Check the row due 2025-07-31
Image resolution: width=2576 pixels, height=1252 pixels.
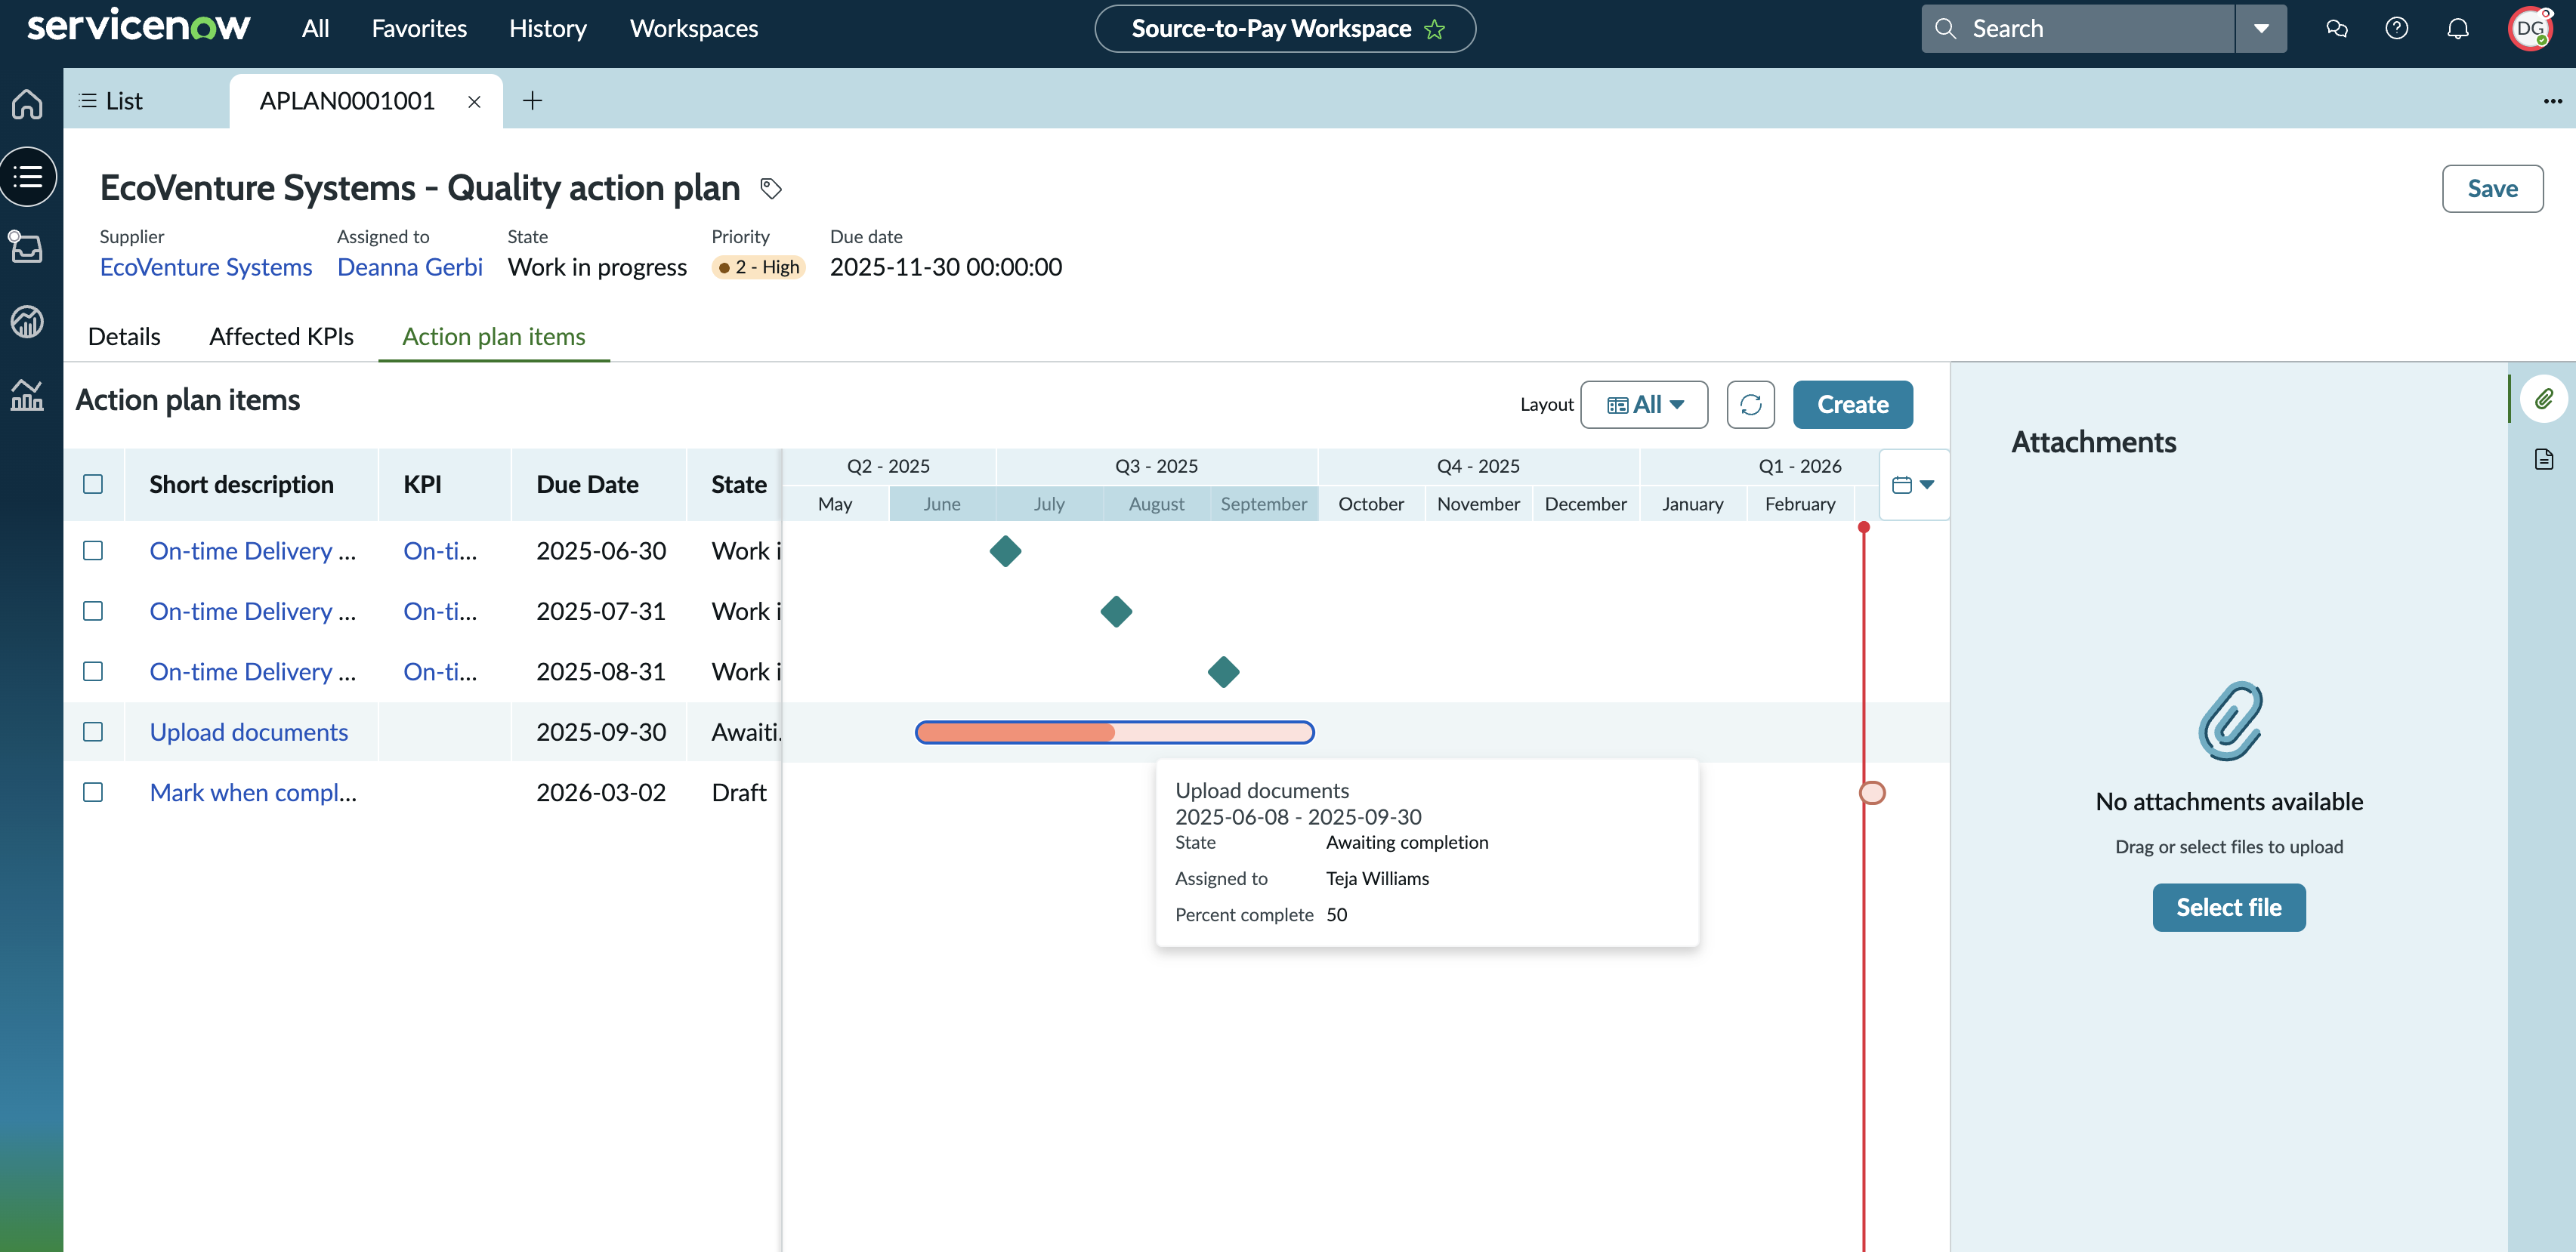[x=93, y=611]
